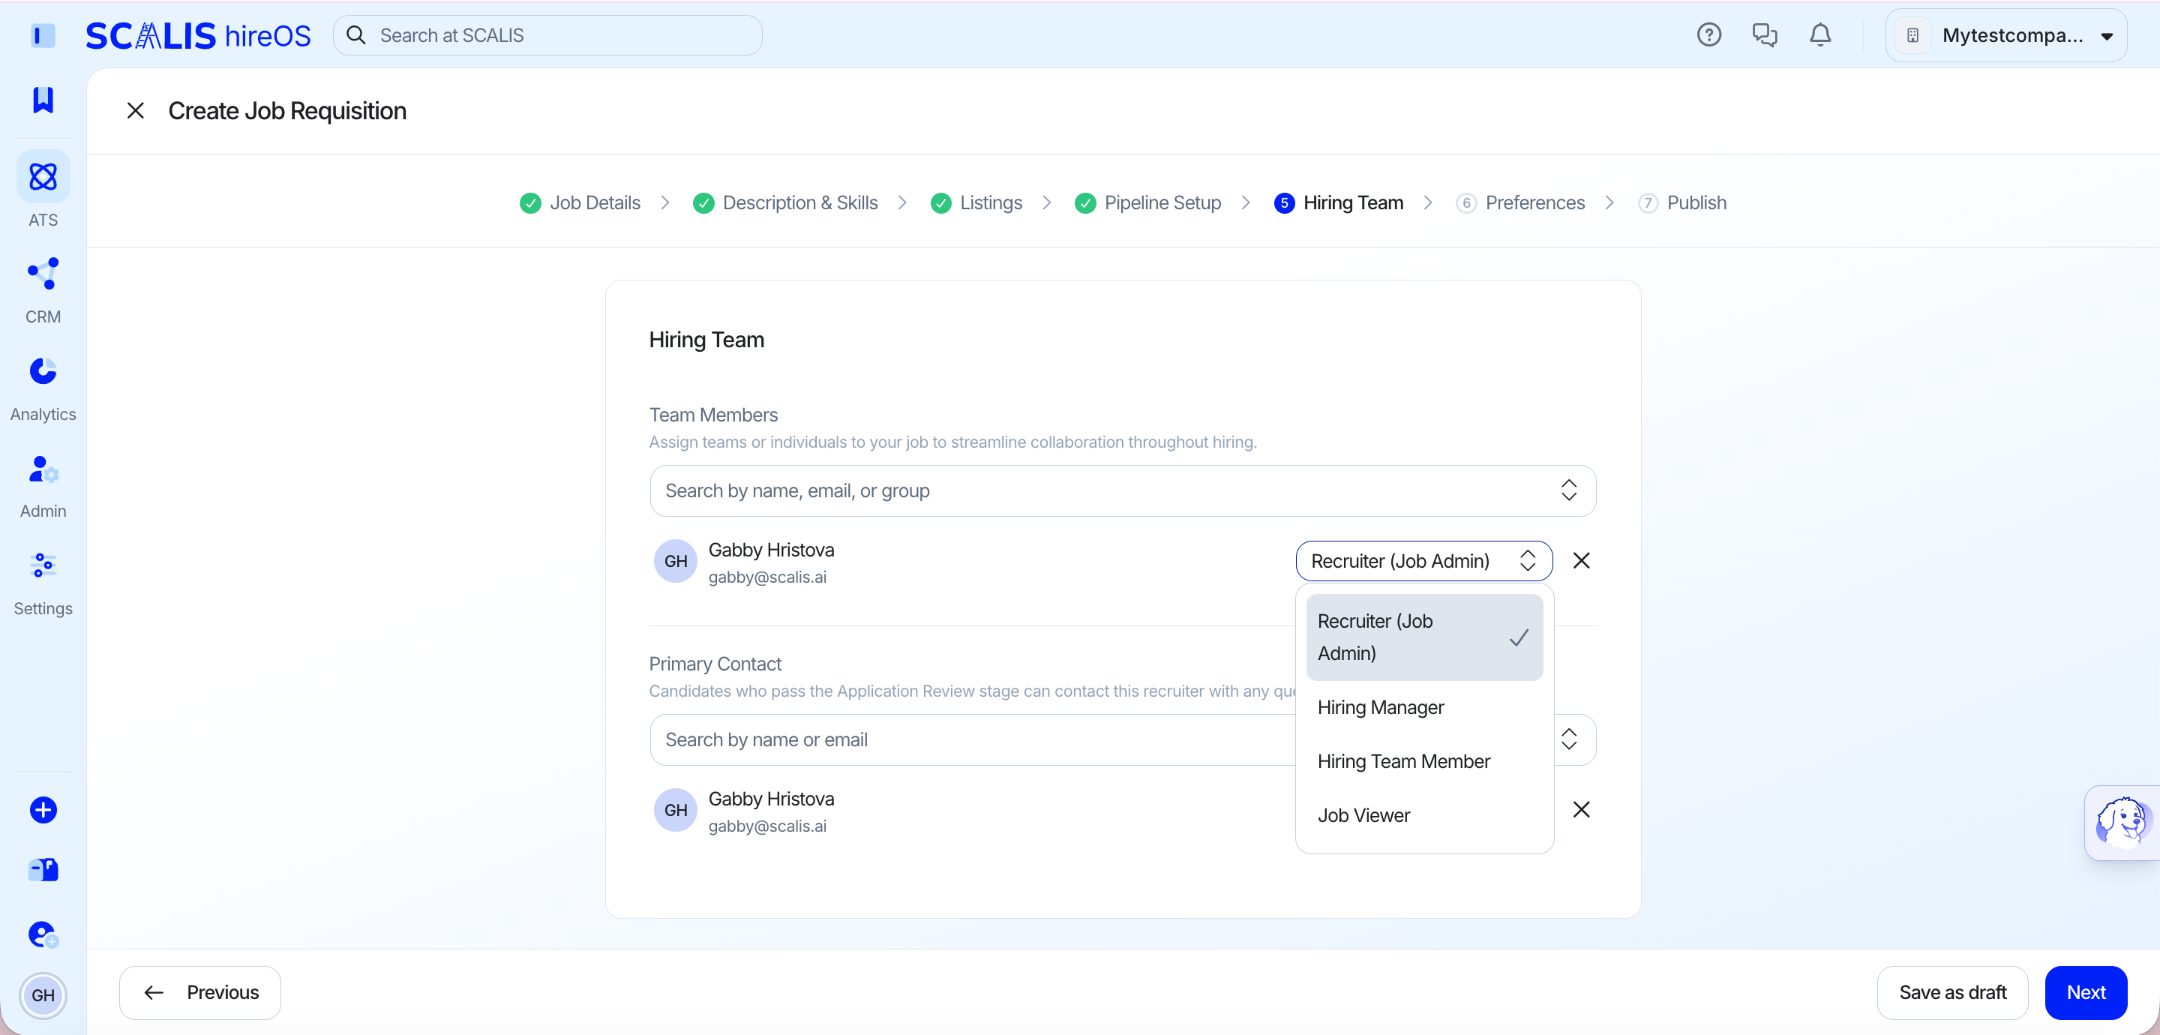This screenshot has height=1035, width=2160.
Task: Go to the Publish step
Action: click(x=1683, y=203)
